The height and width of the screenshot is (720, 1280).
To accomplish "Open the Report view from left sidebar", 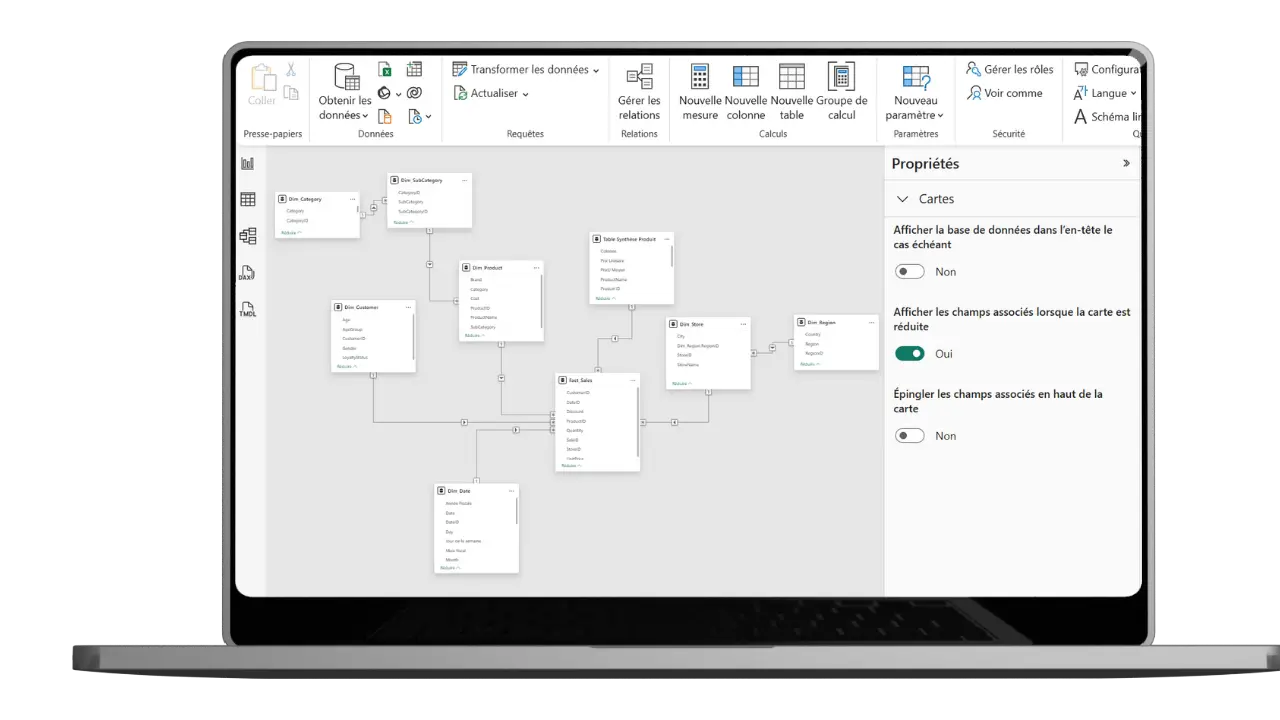I will click(x=248, y=164).
